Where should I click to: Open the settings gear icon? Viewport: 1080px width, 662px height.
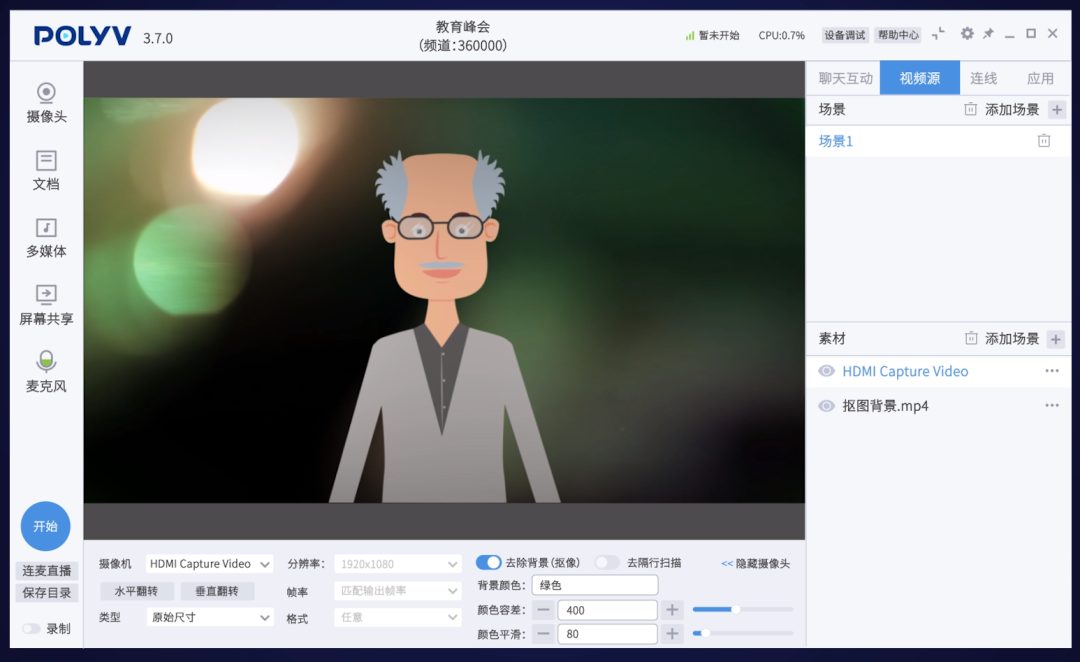(966, 33)
